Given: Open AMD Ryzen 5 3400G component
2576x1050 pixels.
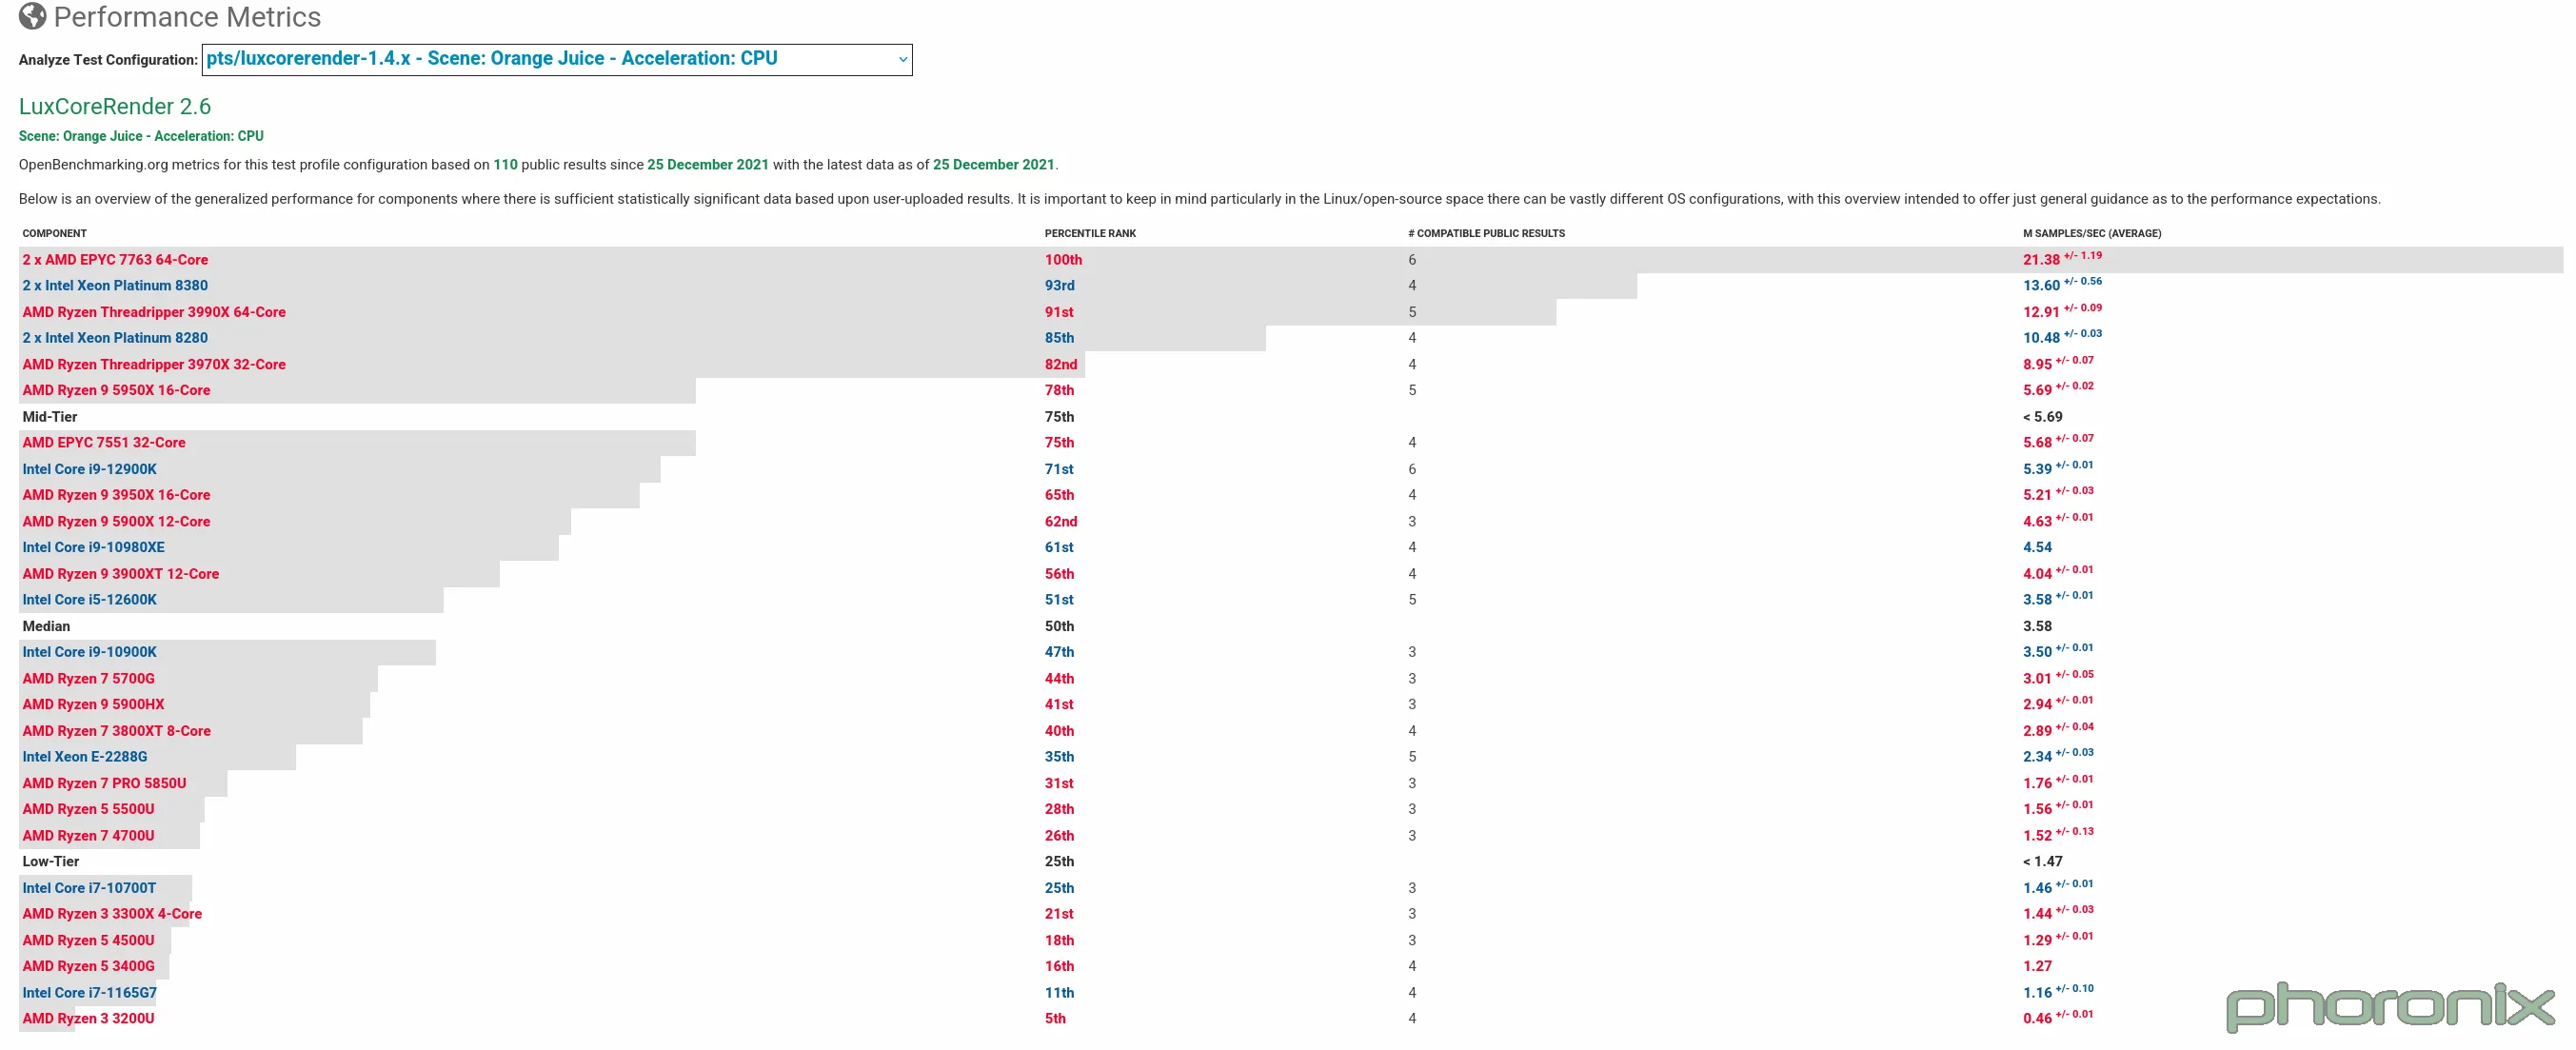Looking at the screenshot, I should click(89, 967).
